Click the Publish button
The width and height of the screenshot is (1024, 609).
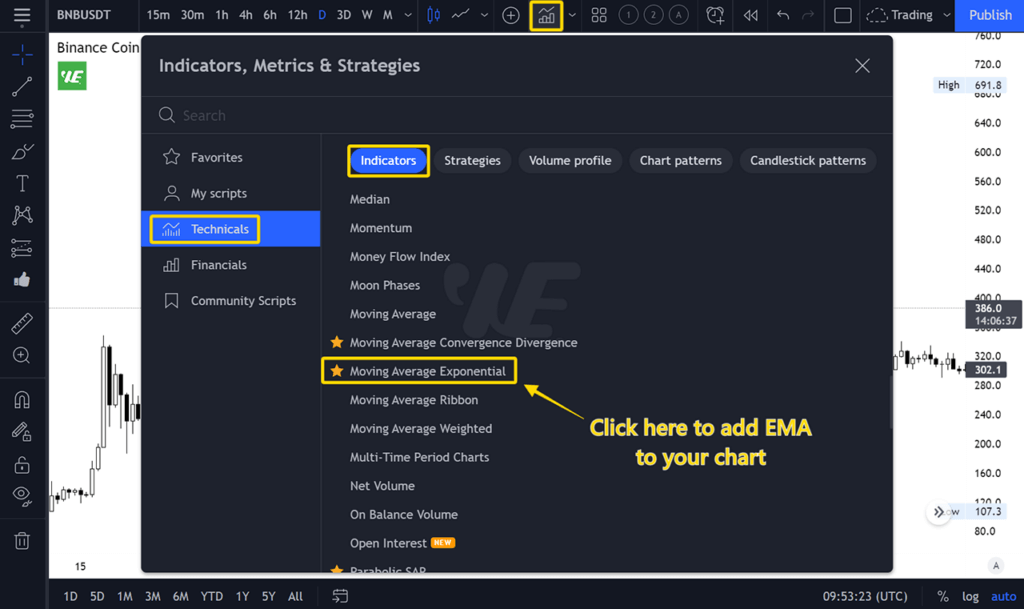[x=990, y=15]
